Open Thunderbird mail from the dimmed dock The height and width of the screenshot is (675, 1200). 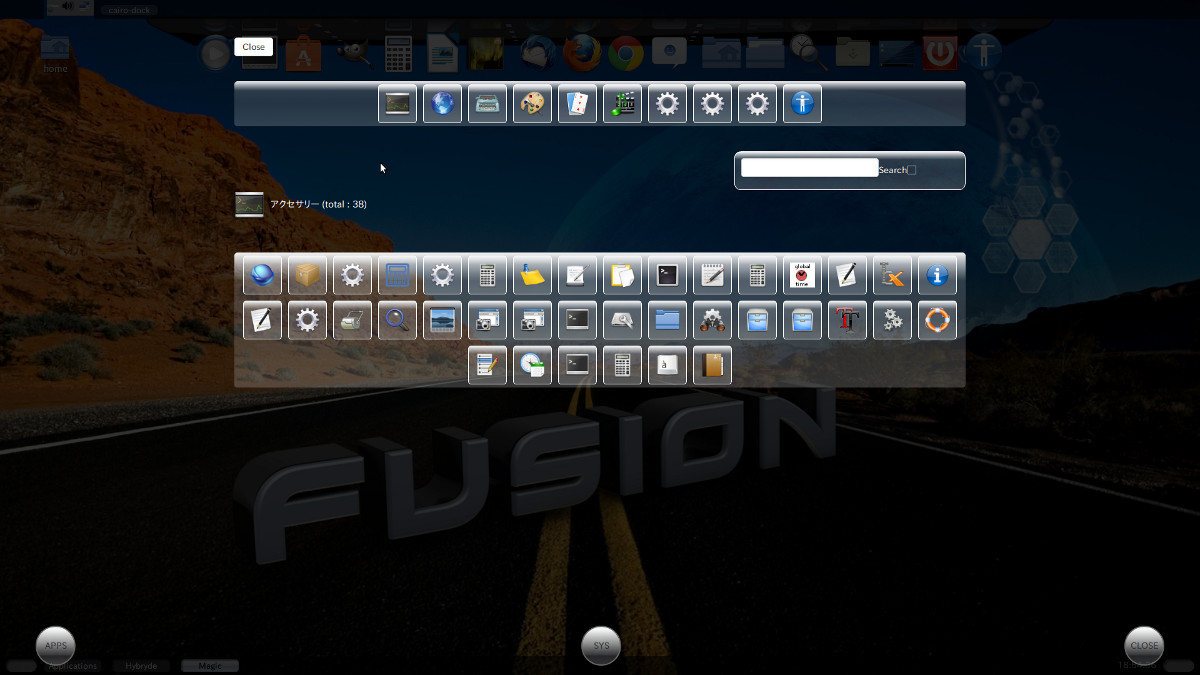tap(536, 52)
